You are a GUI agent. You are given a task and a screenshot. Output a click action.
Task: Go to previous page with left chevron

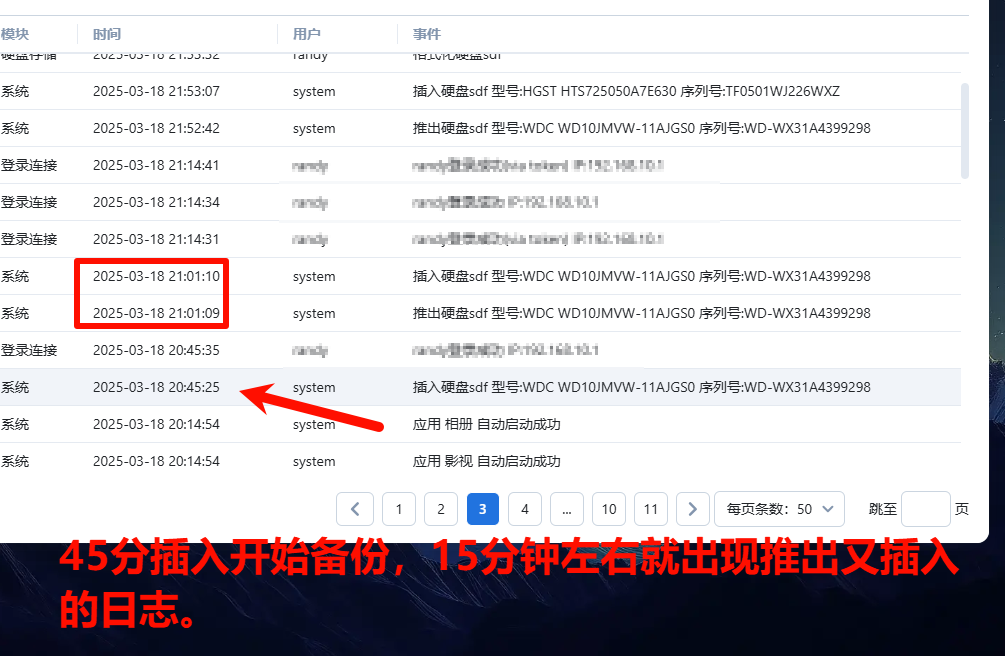coord(354,509)
